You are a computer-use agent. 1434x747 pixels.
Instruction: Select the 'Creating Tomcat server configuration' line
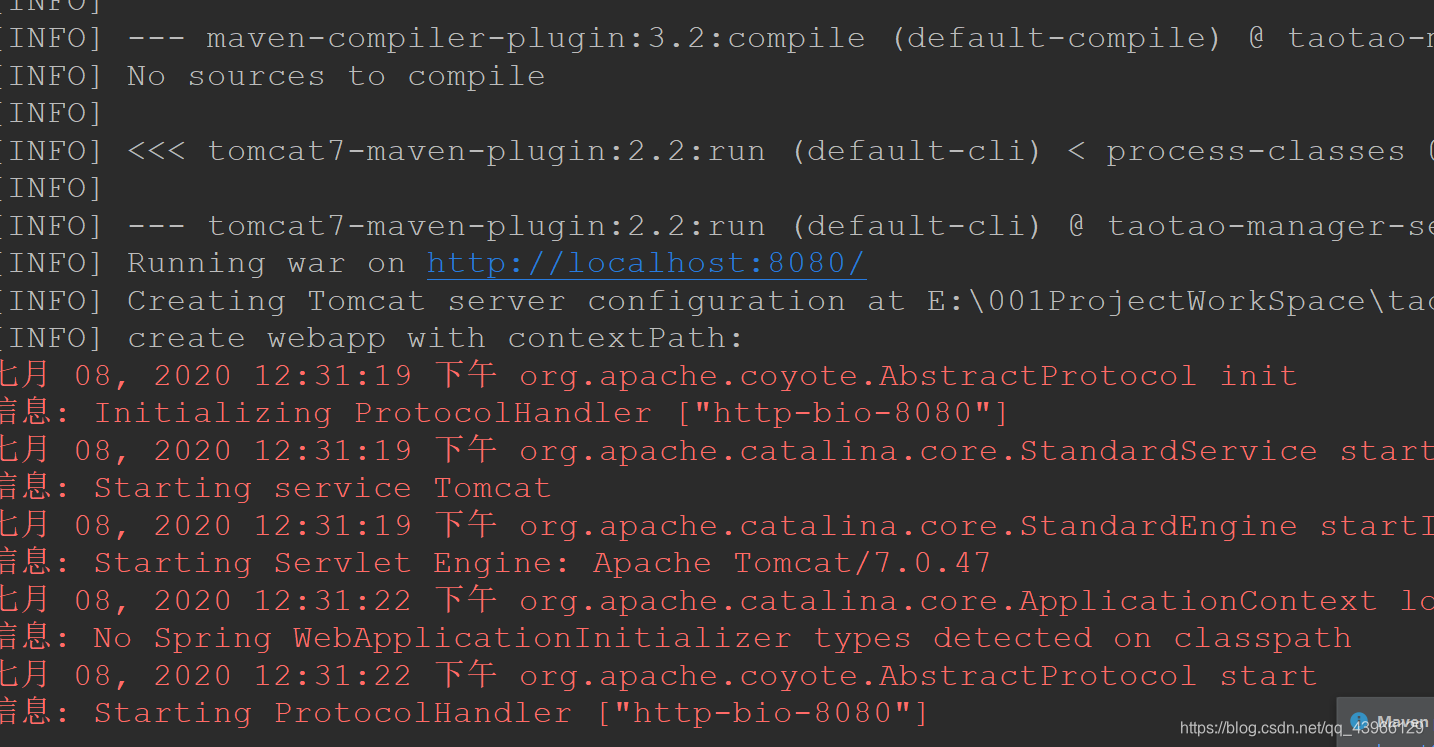(x=717, y=301)
